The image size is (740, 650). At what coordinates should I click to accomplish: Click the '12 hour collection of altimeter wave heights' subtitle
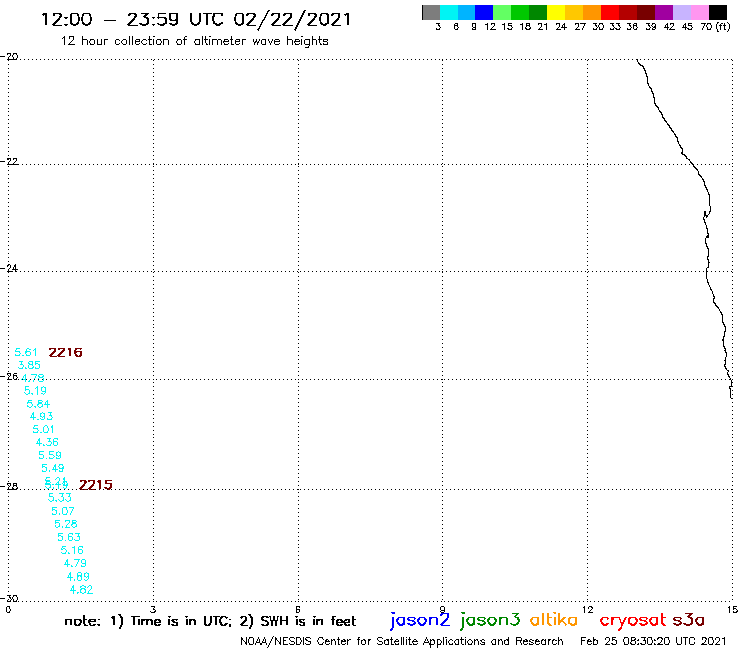pyautogui.click(x=194, y=41)
